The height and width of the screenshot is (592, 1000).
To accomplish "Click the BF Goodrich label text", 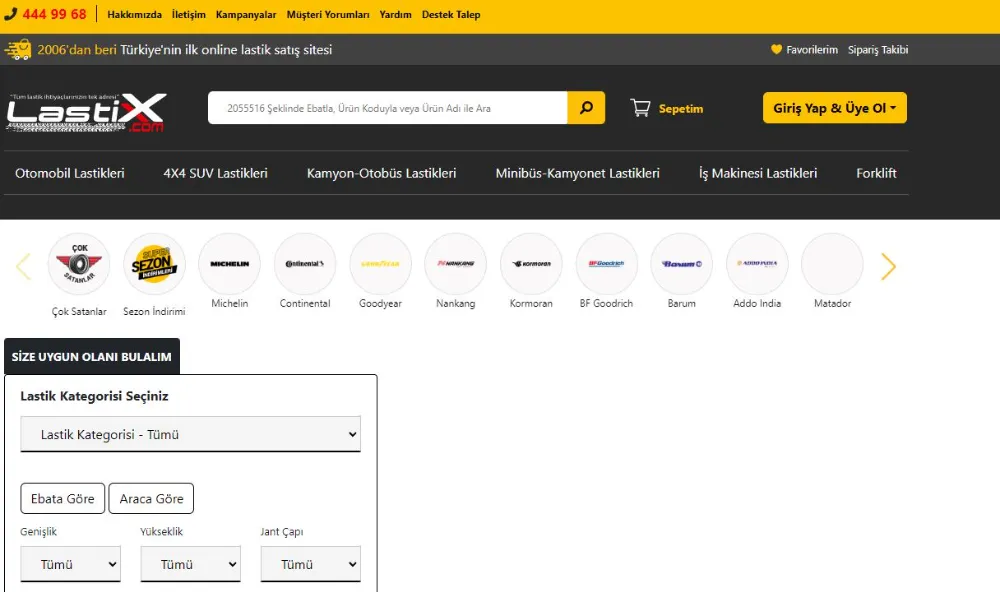I will click(x=607, y=303).
